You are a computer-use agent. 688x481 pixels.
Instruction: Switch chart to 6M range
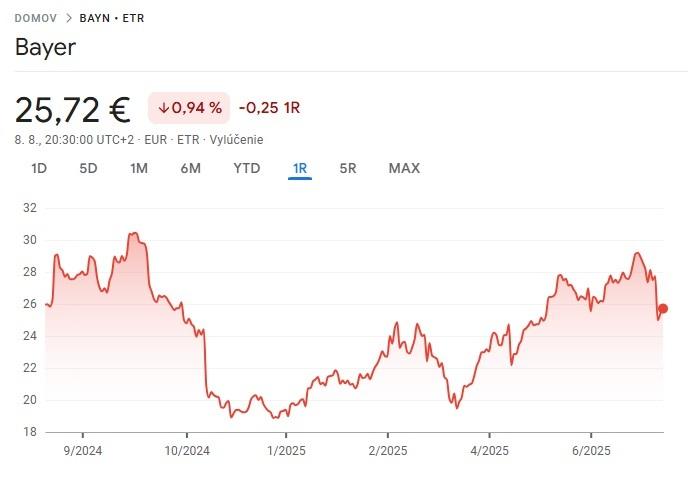pyautogui.click(x=190, y=168)
